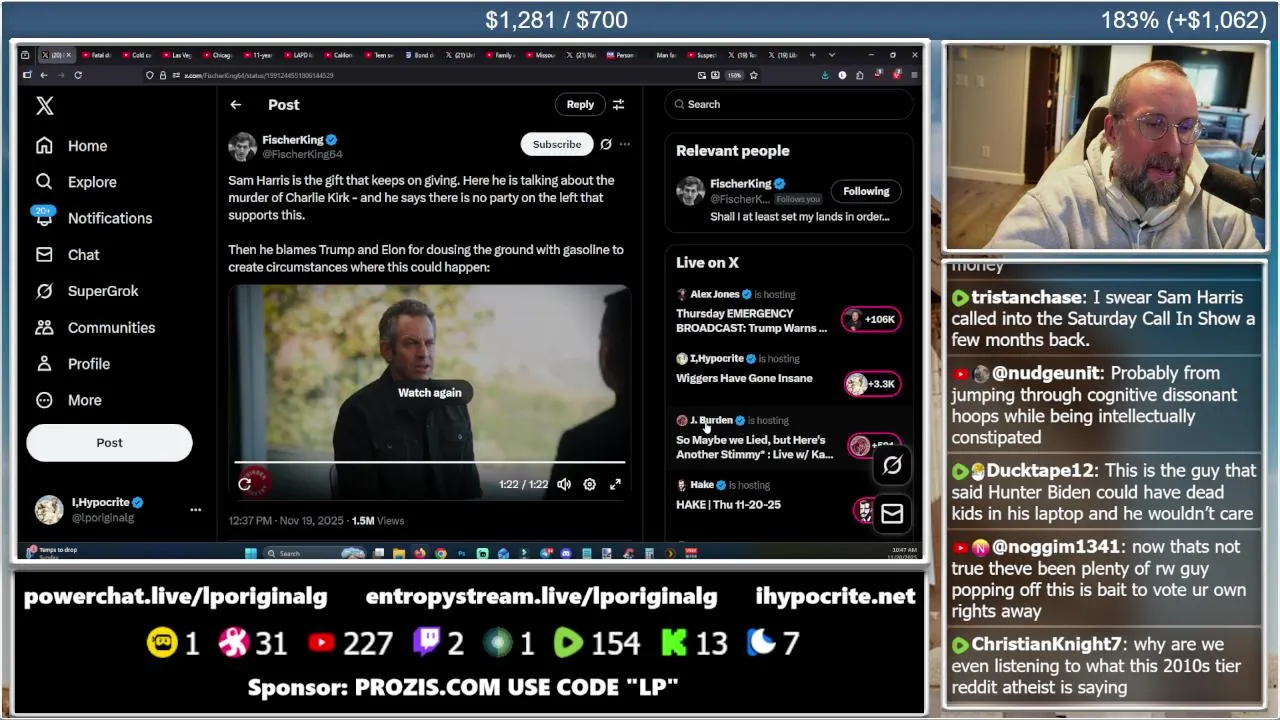Click the browser back arrow

click(x=43, y=75)
